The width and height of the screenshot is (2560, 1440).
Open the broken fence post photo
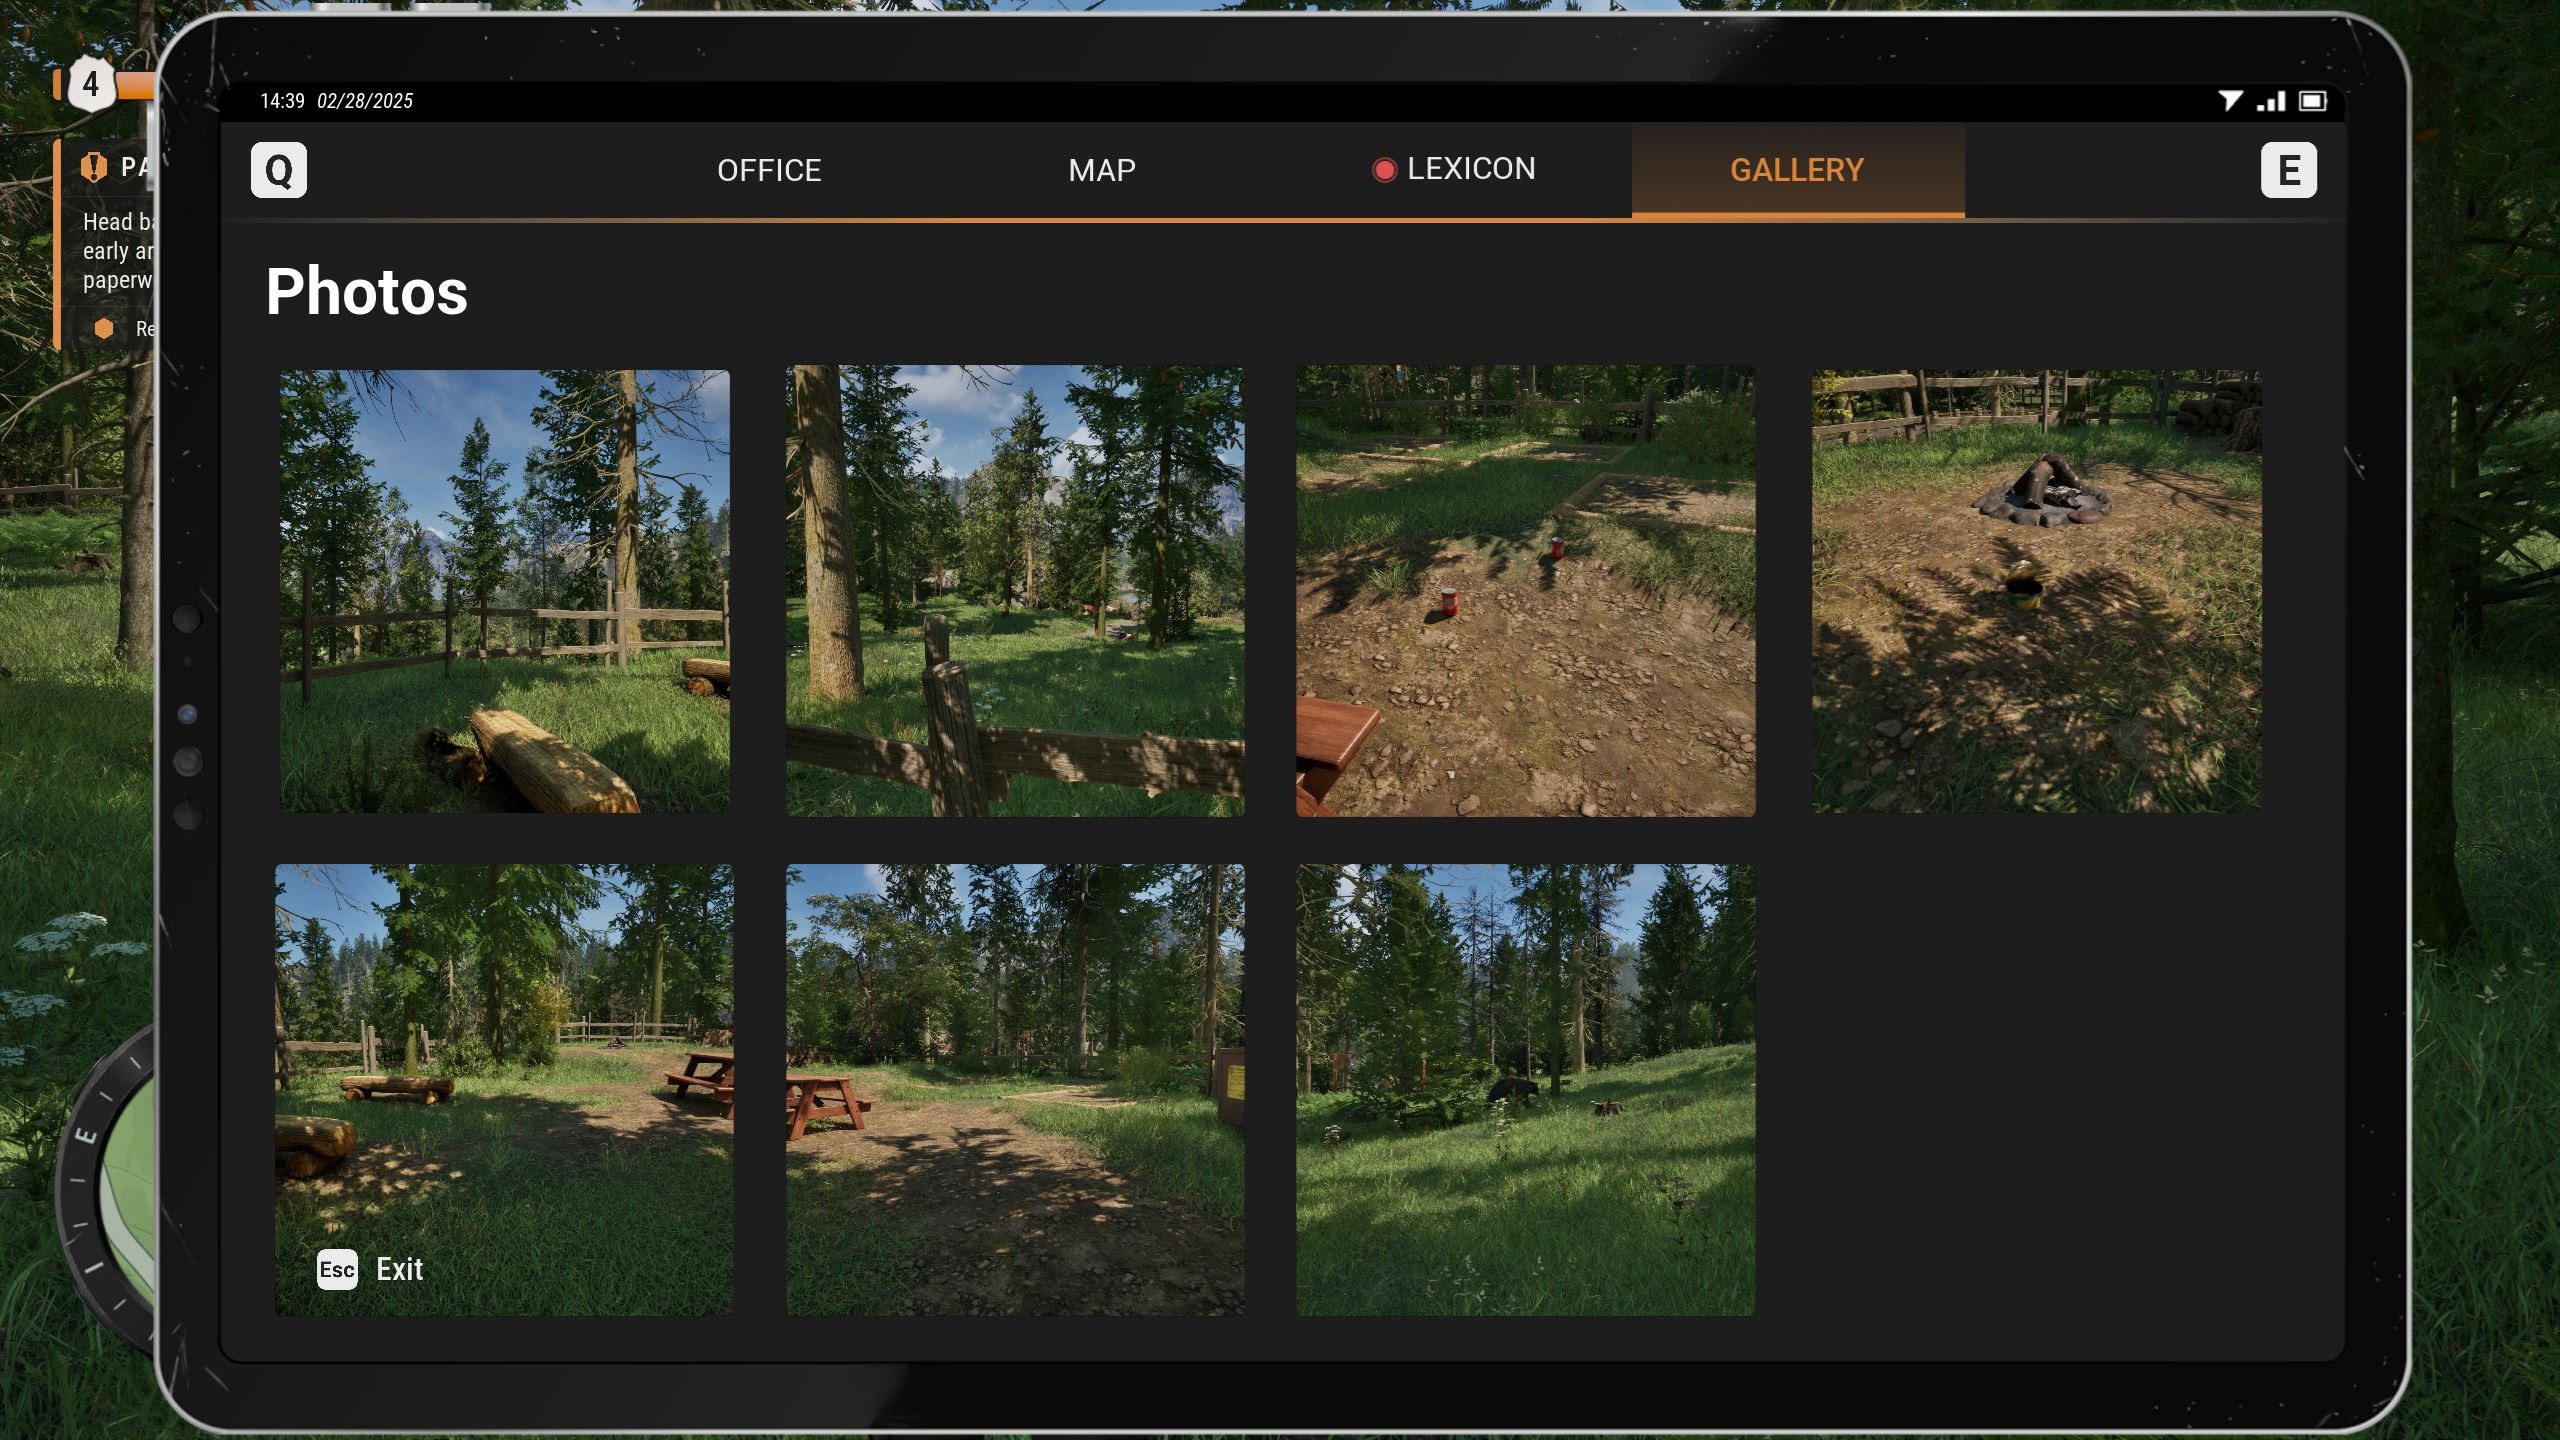click(1015, 591)
